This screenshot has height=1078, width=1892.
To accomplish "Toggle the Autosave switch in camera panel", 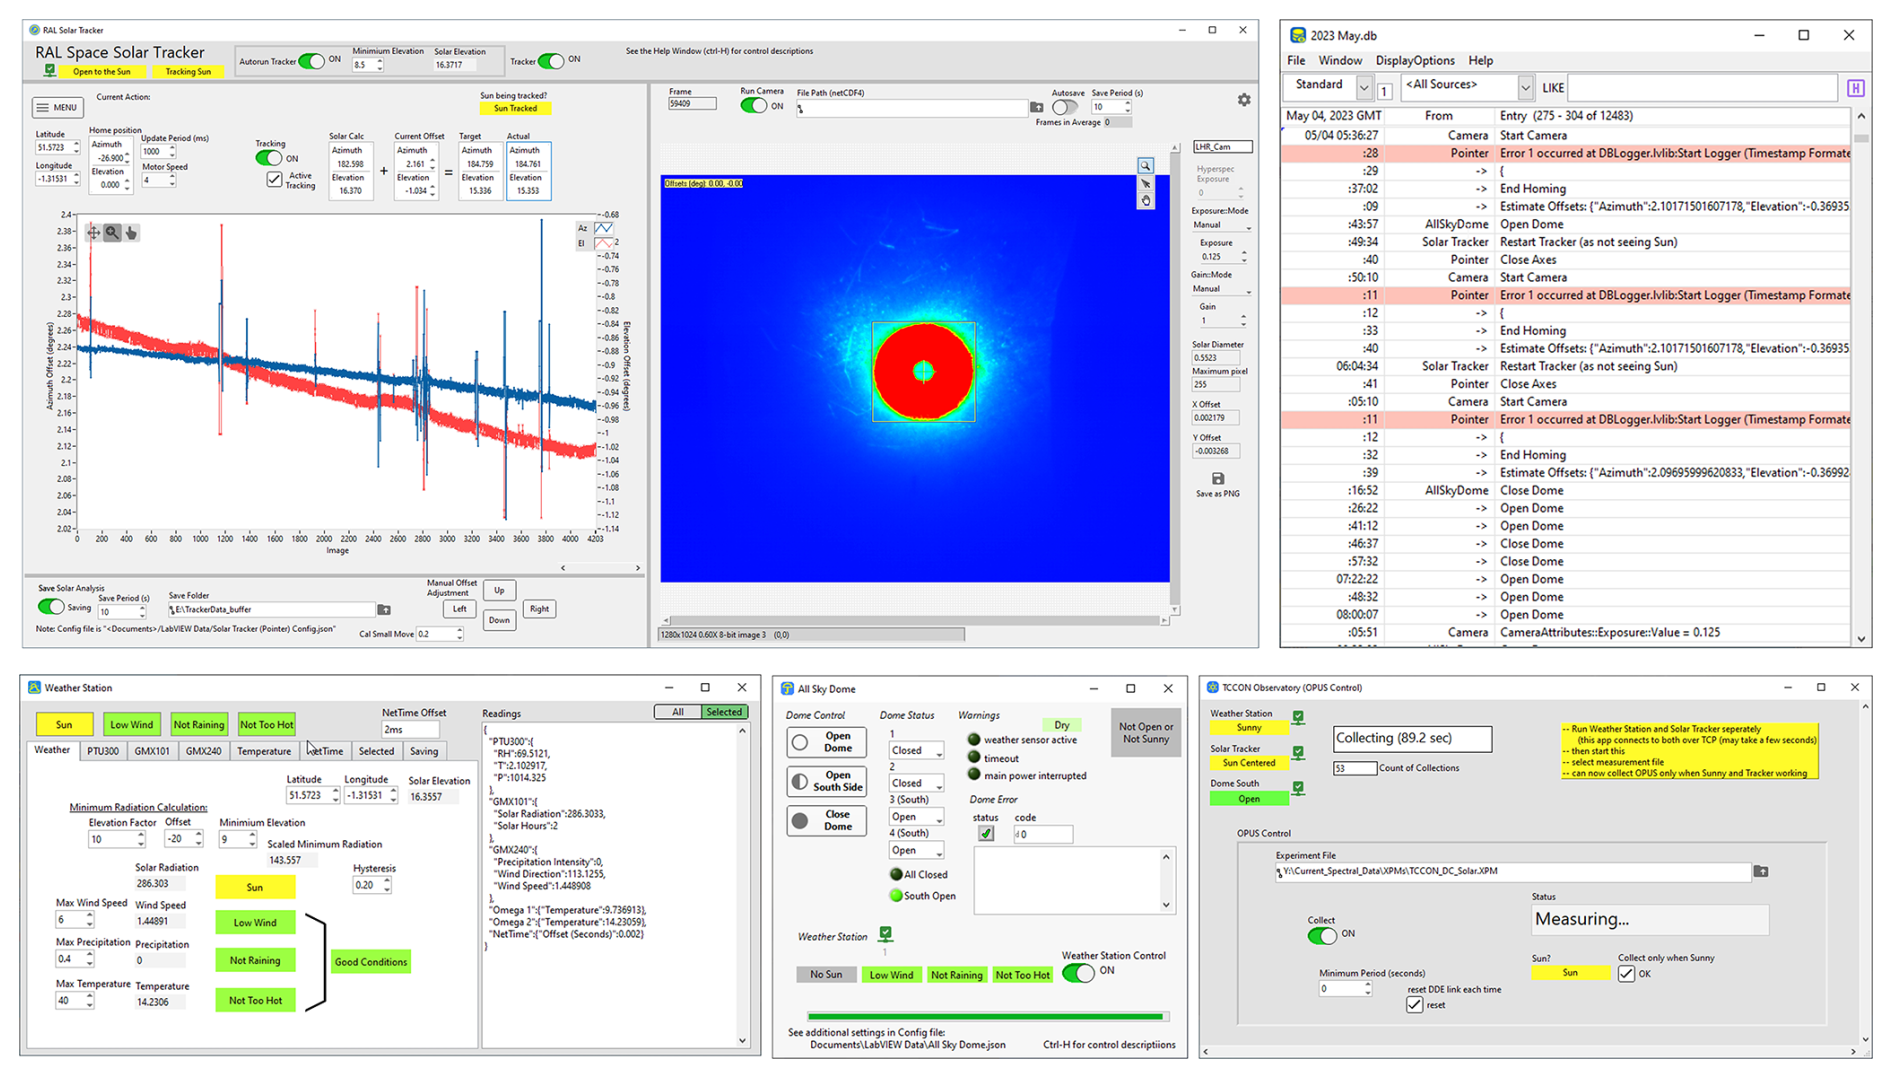I will point(1064,108).
